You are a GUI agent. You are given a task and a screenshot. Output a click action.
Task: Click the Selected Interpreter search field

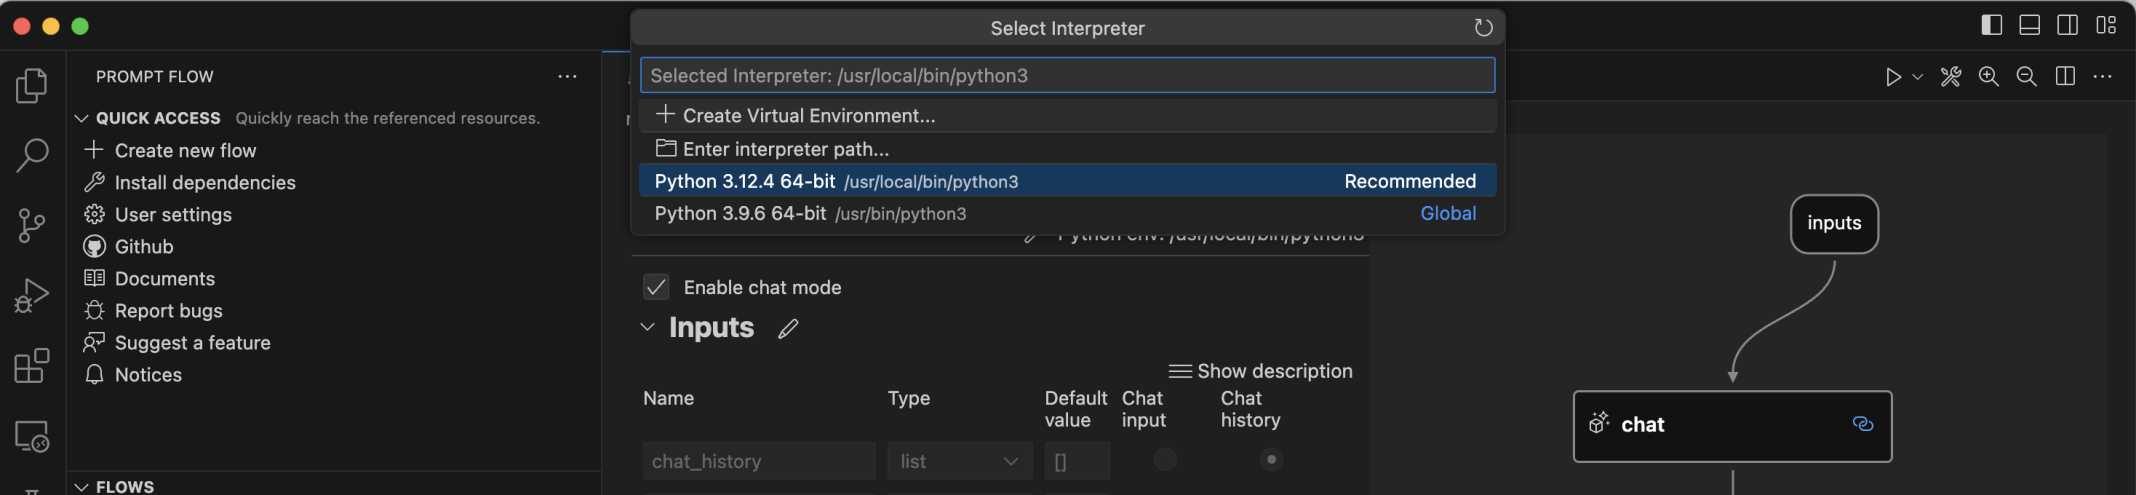1066,76
